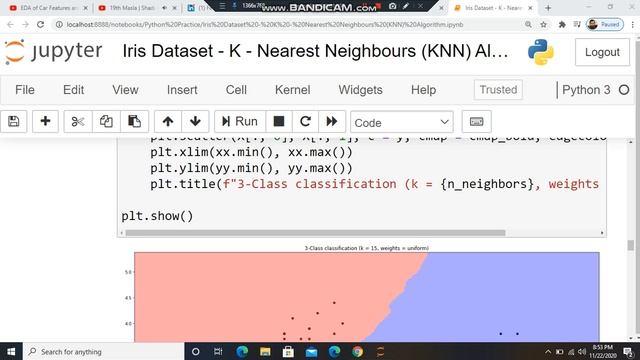Viewport: 640px width, 360px height.
Task: Open the extensions puzzle icon
Action: (562, 24)
